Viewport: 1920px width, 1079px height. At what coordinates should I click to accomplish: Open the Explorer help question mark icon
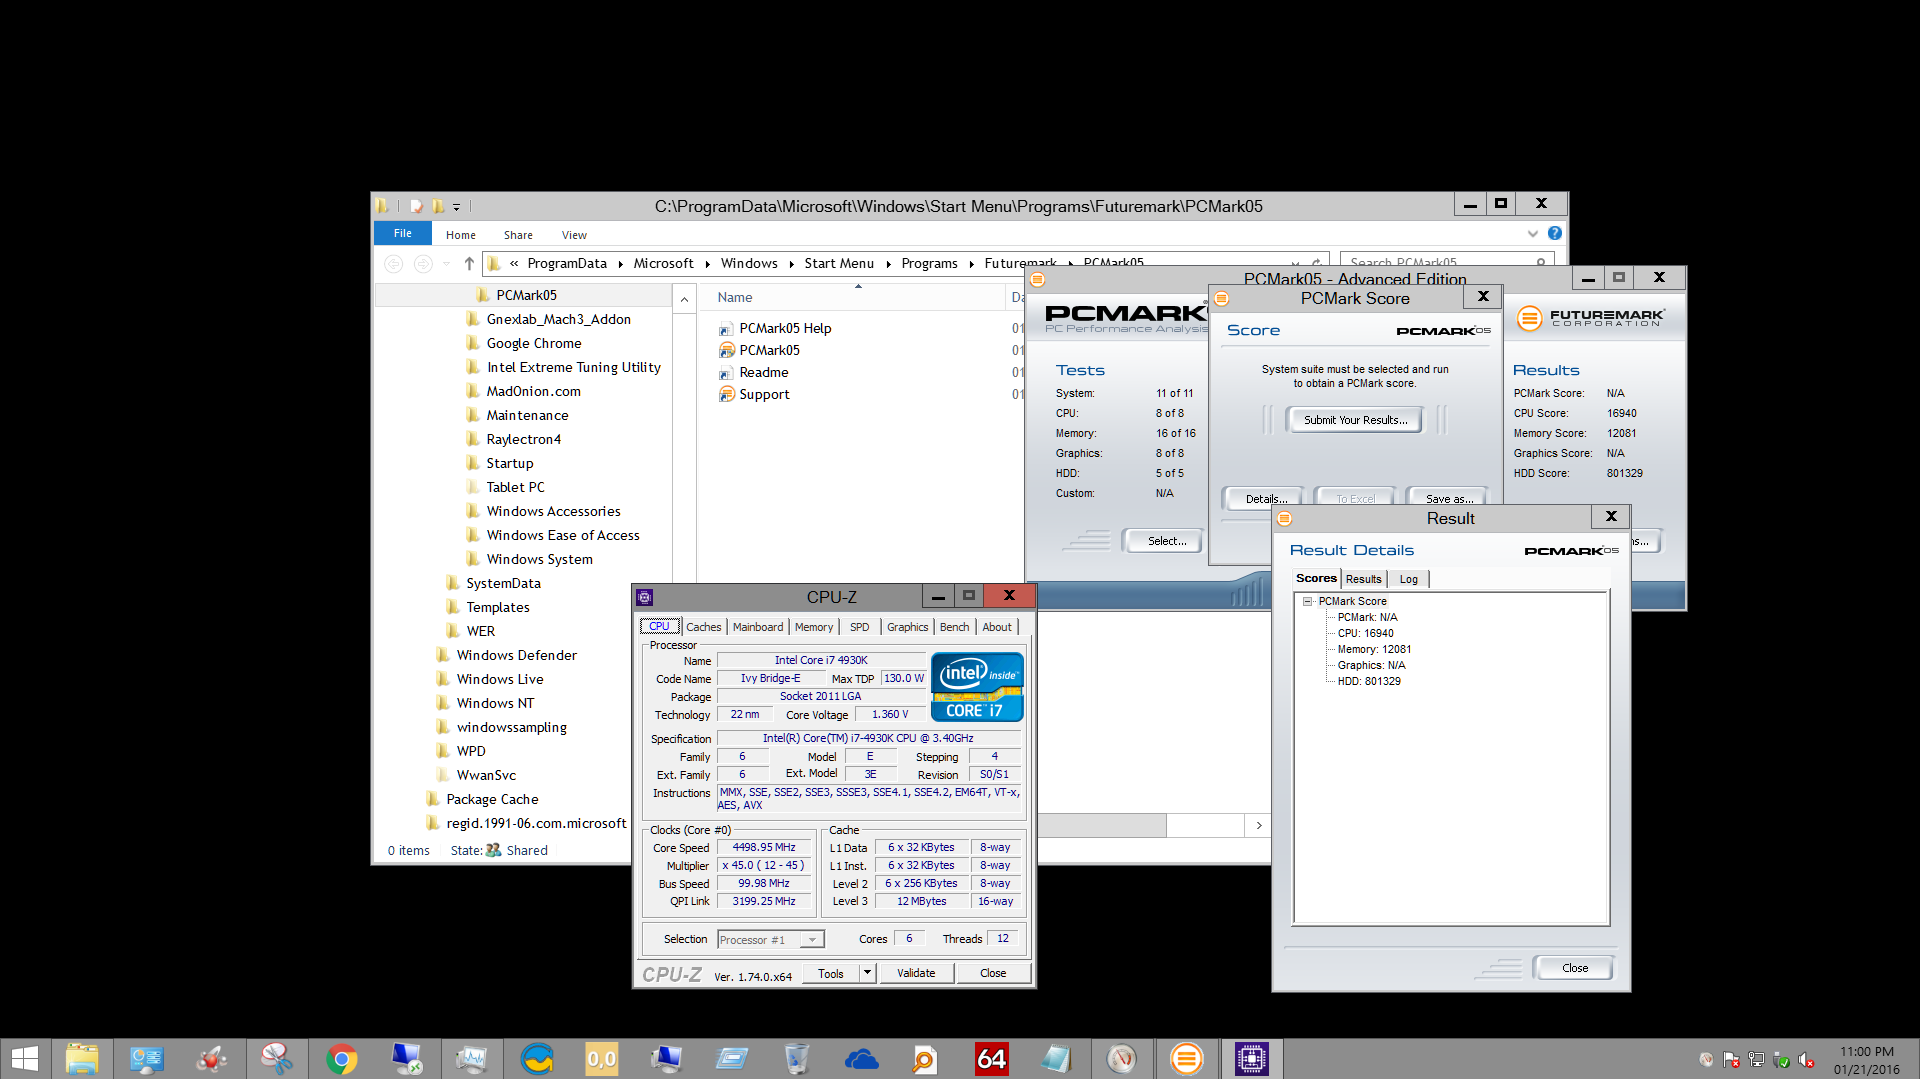[x=1554, y=233]
